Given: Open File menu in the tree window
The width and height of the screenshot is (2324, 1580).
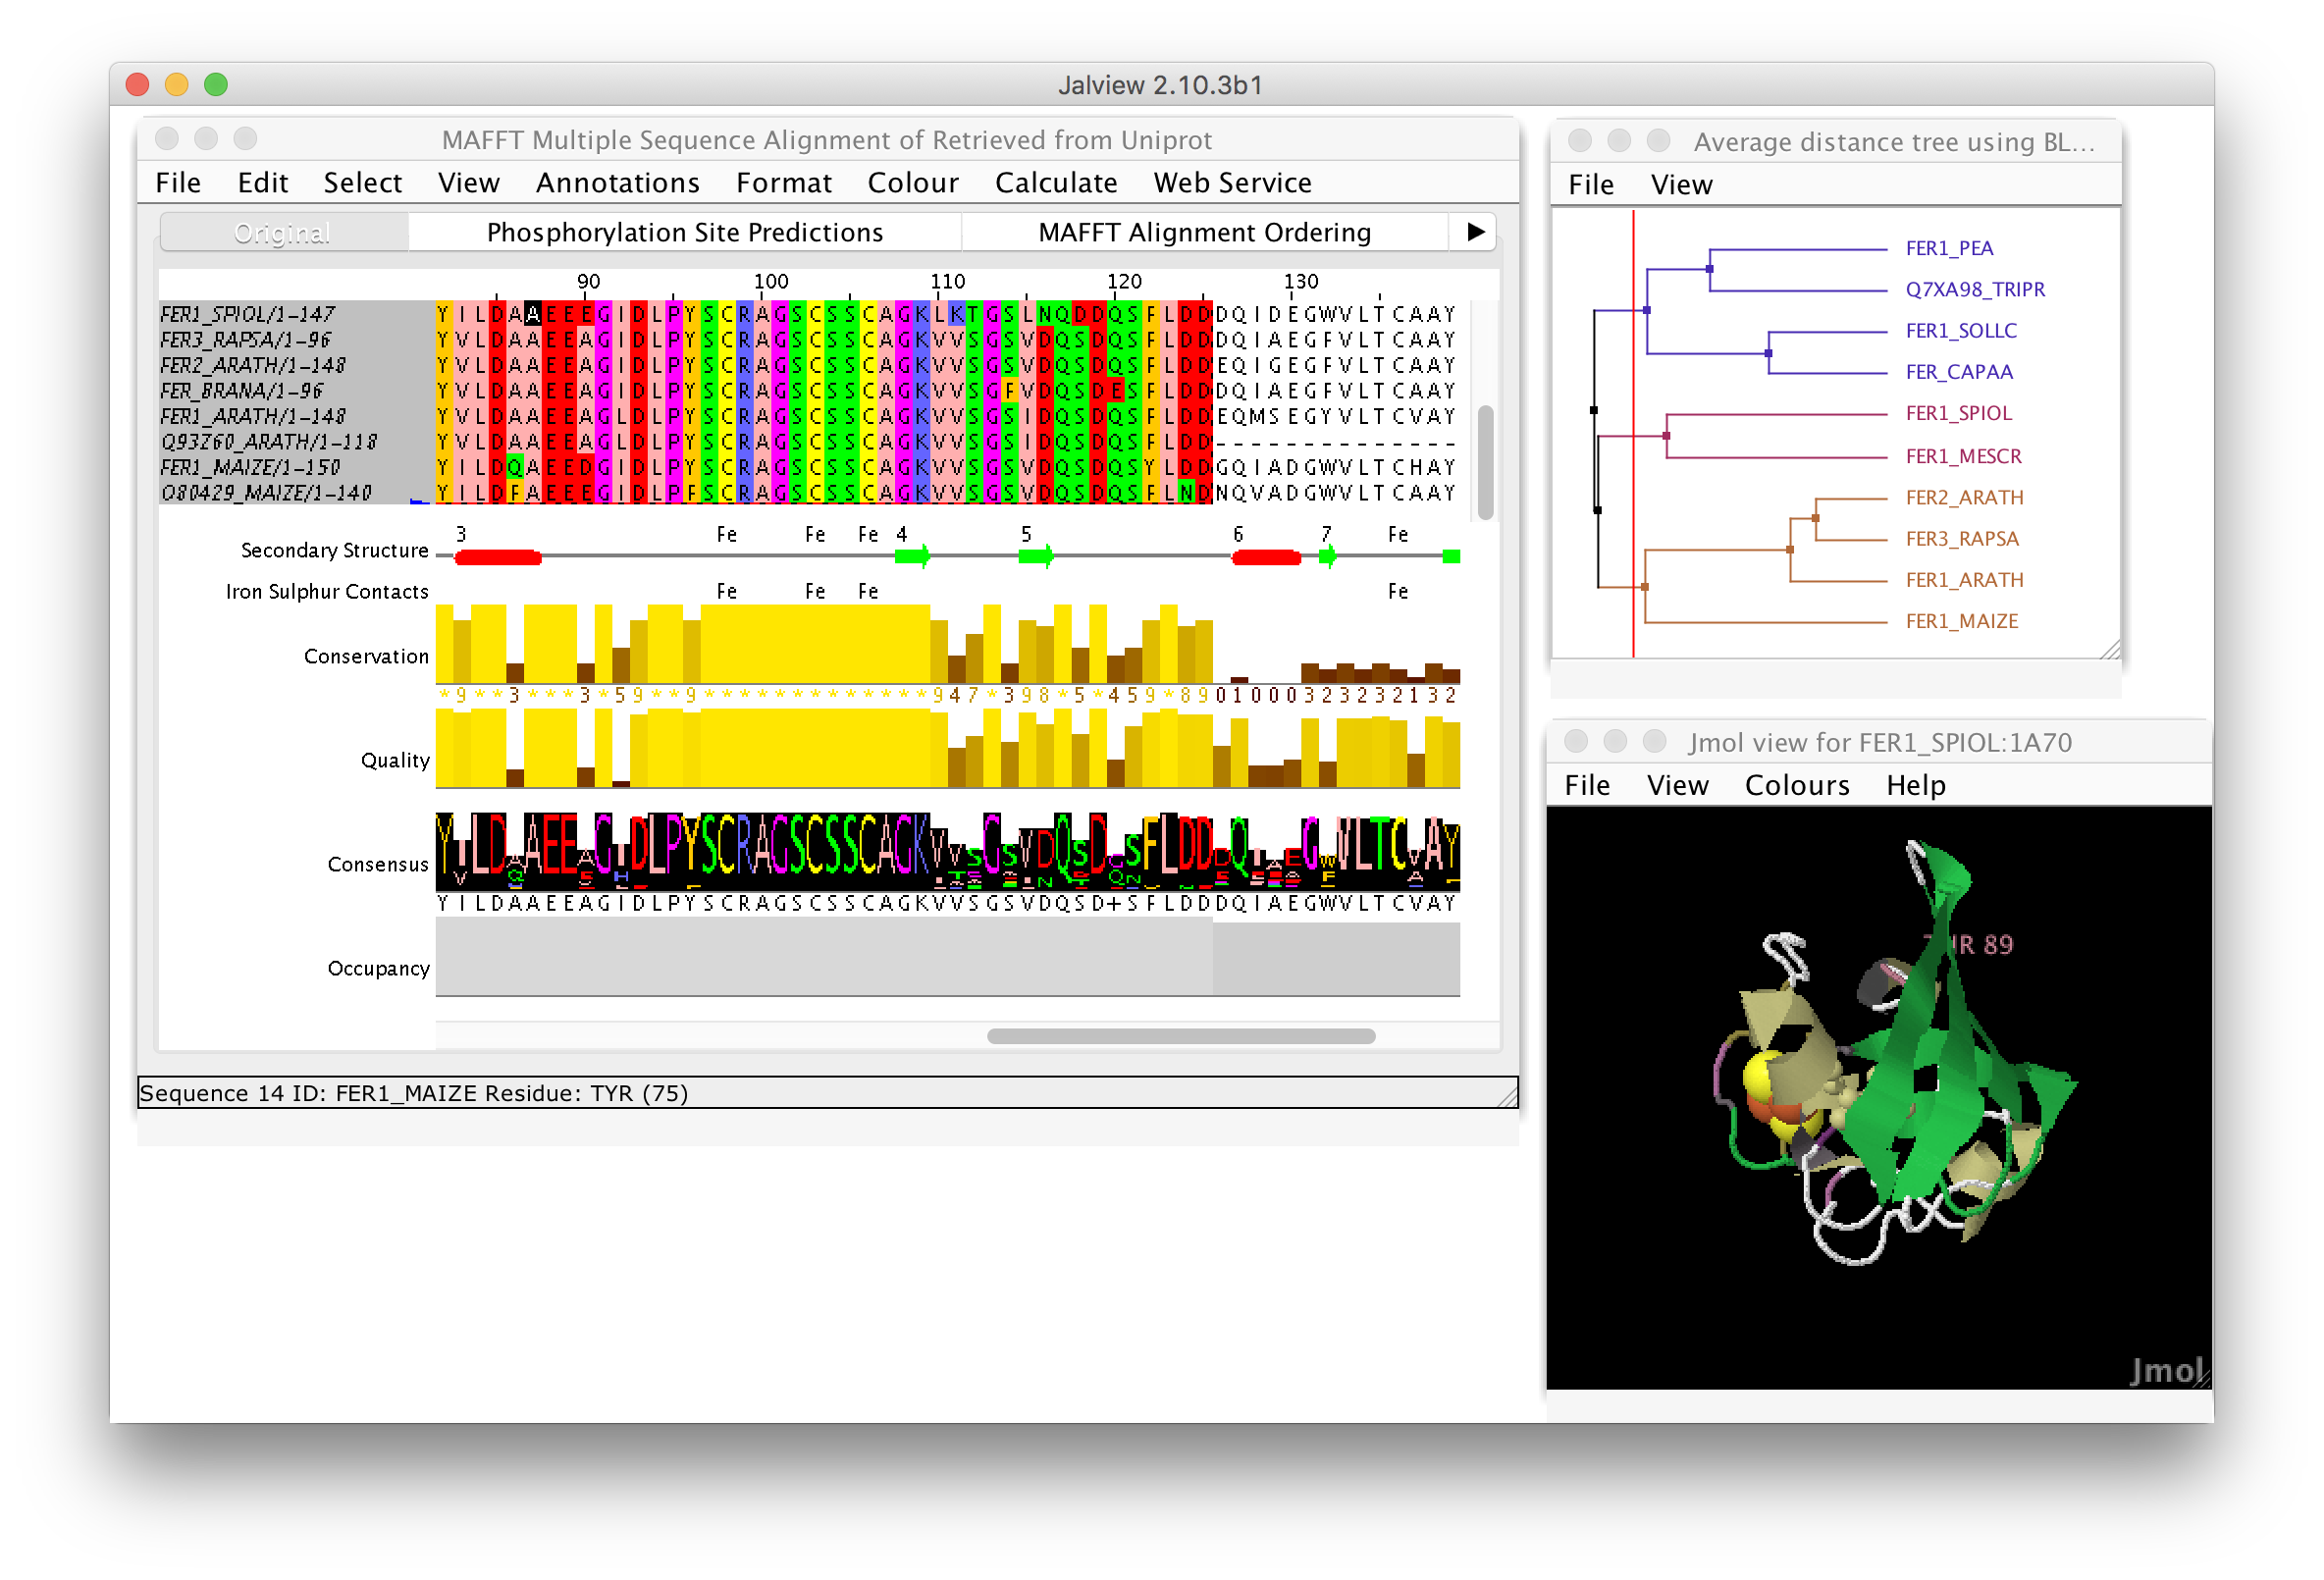Looking at the screenshot, I should pos(1590,185).
